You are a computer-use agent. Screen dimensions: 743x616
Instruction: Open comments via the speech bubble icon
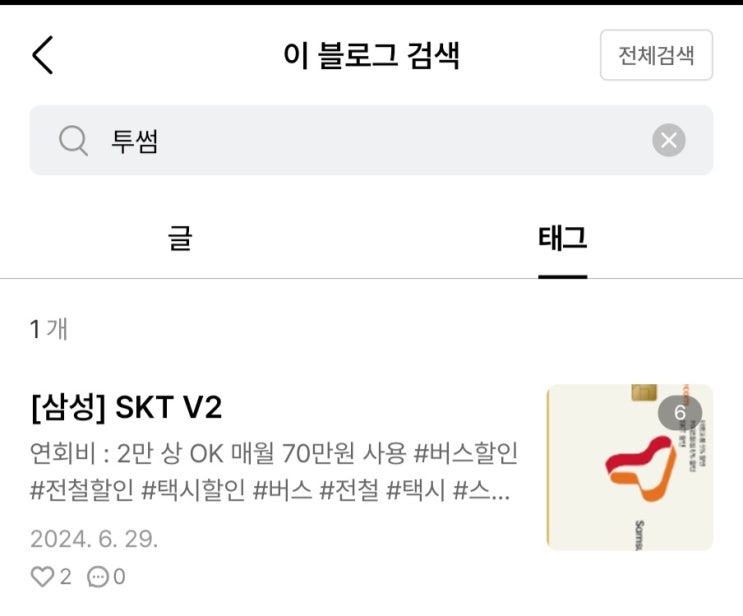click(x=98, y=577)
